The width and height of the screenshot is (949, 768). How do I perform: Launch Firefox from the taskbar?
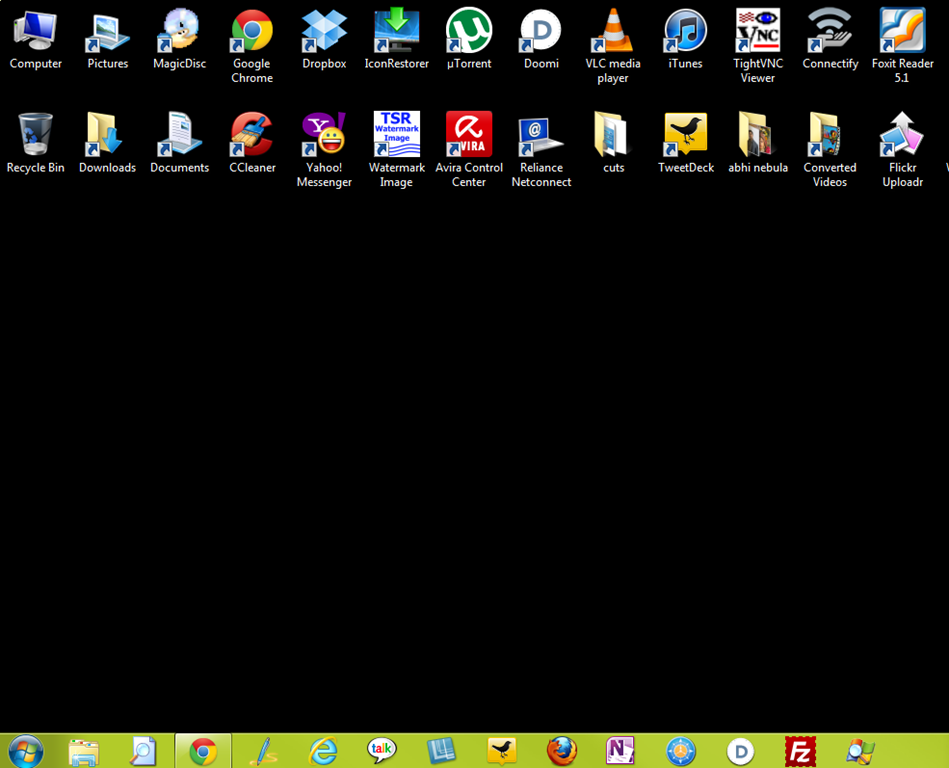[x=562, y=752]
